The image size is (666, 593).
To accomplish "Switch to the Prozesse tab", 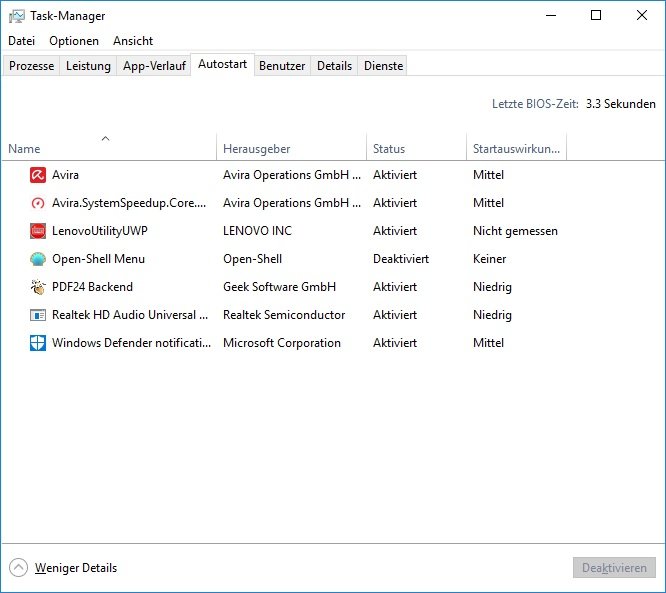I will pyautogui.click(x=31, y=66).
